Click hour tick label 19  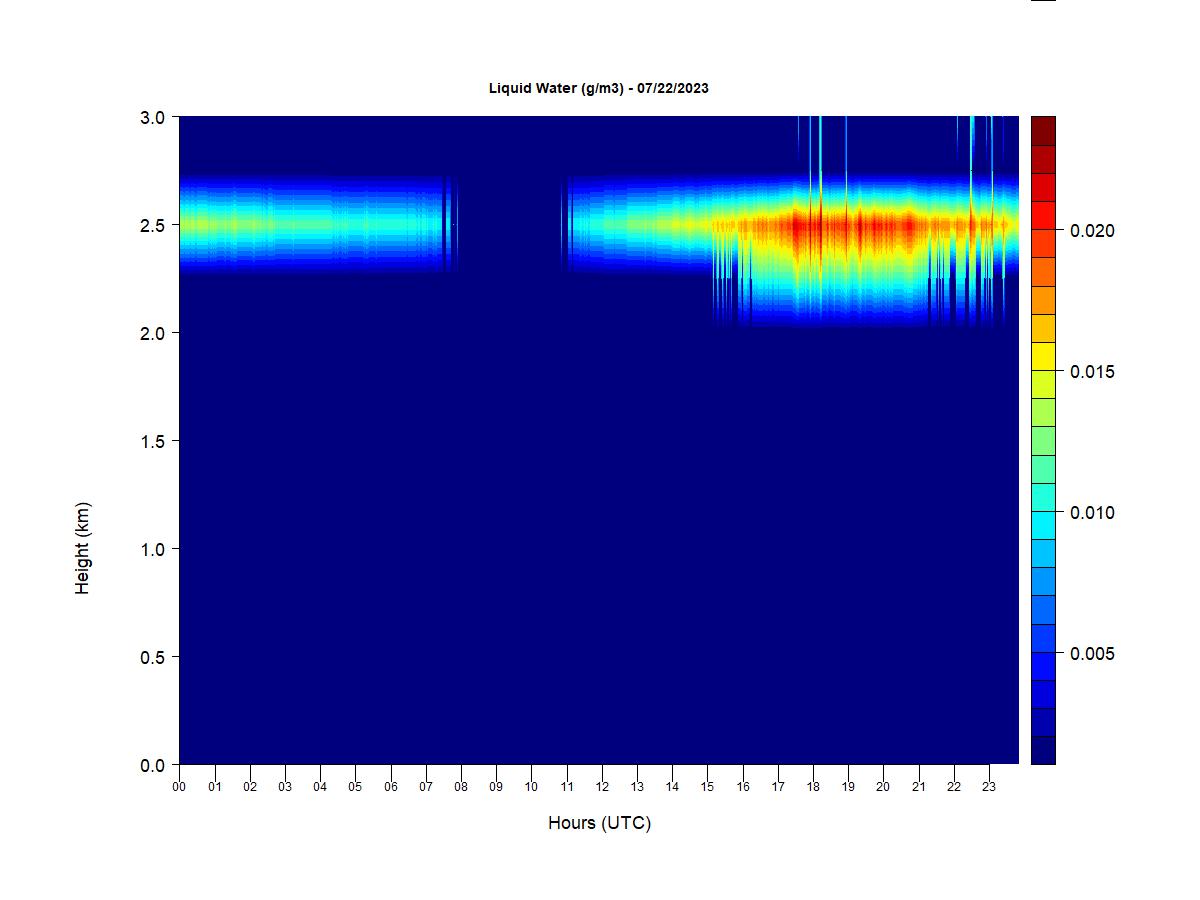coord(848,787)
